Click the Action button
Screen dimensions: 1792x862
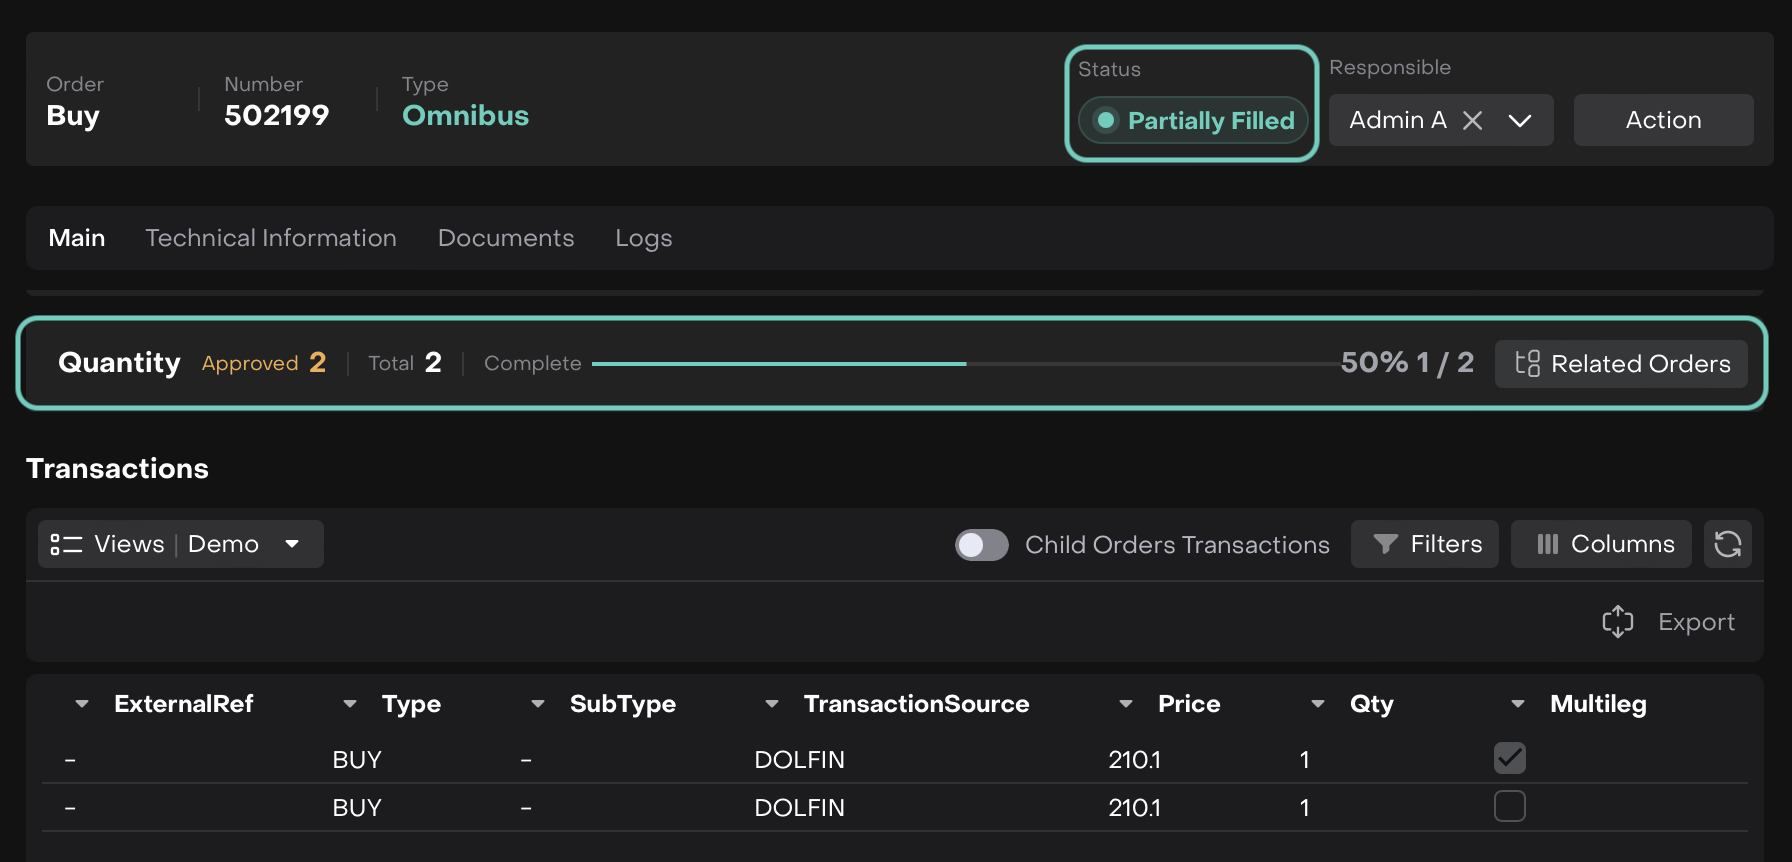pyautogui.click(x=1663, y=120)
